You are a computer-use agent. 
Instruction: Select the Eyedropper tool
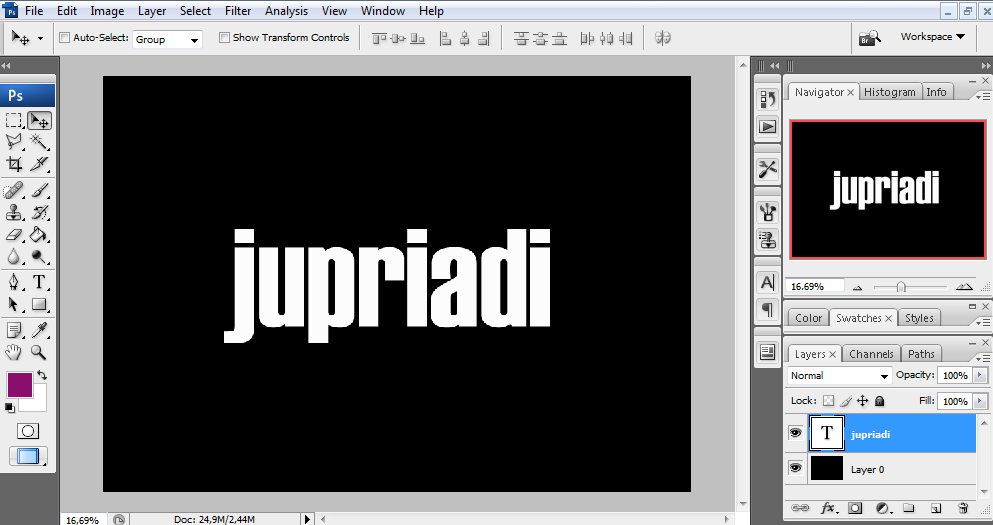(39, 330)
